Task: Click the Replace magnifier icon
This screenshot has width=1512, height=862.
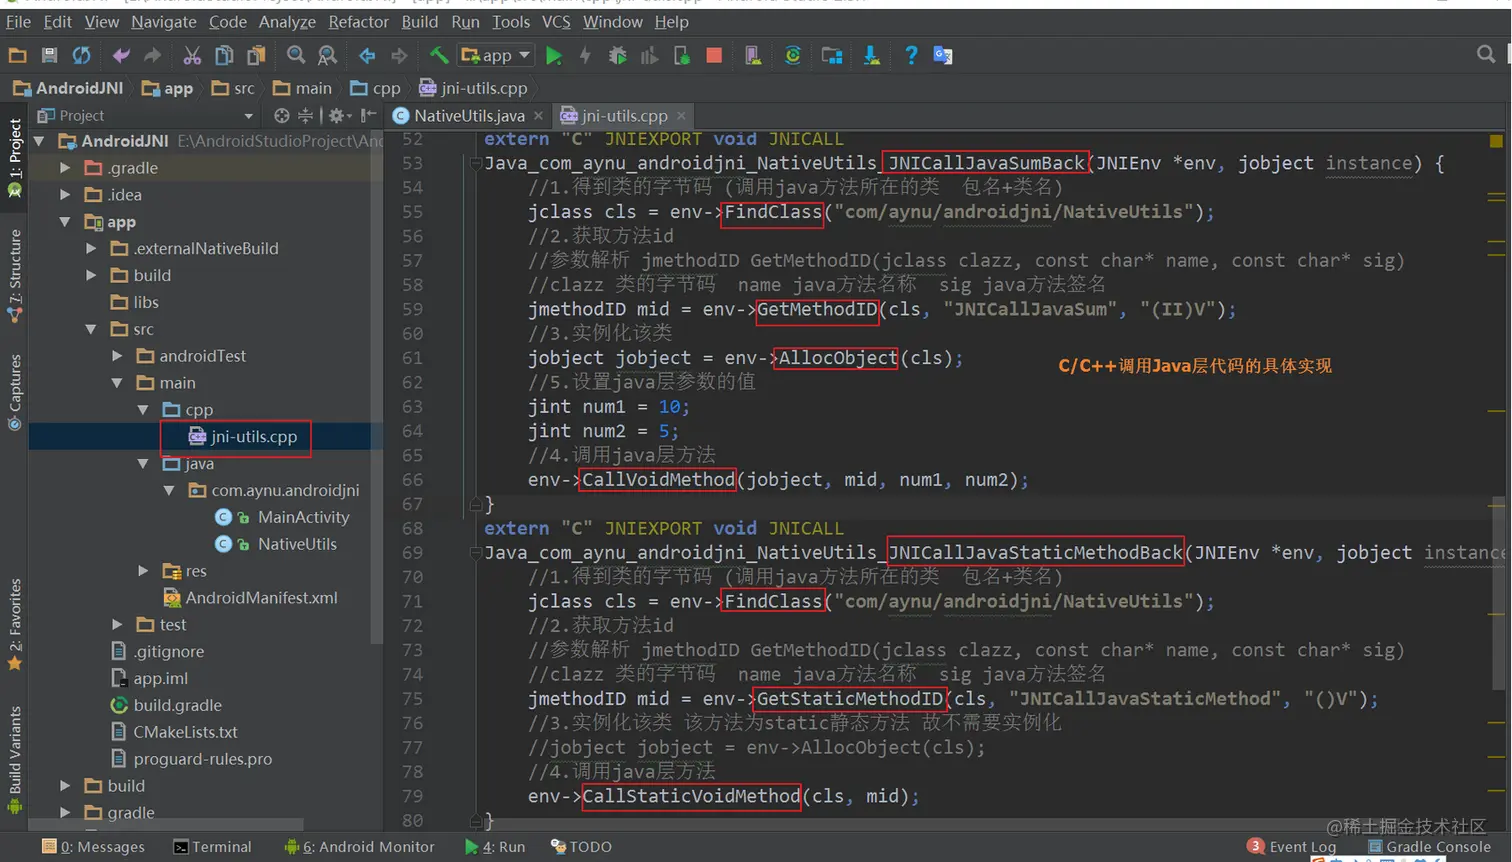Action: (x=327, y=56)
